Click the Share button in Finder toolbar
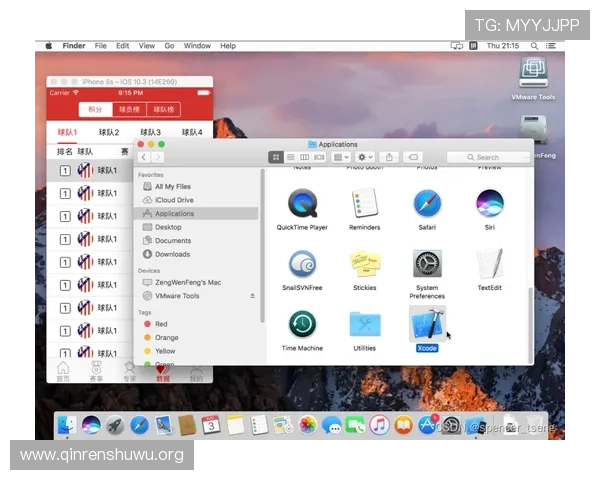Image resolution: width=600 pixels, height=480 pixels. [x=389, y=157]
